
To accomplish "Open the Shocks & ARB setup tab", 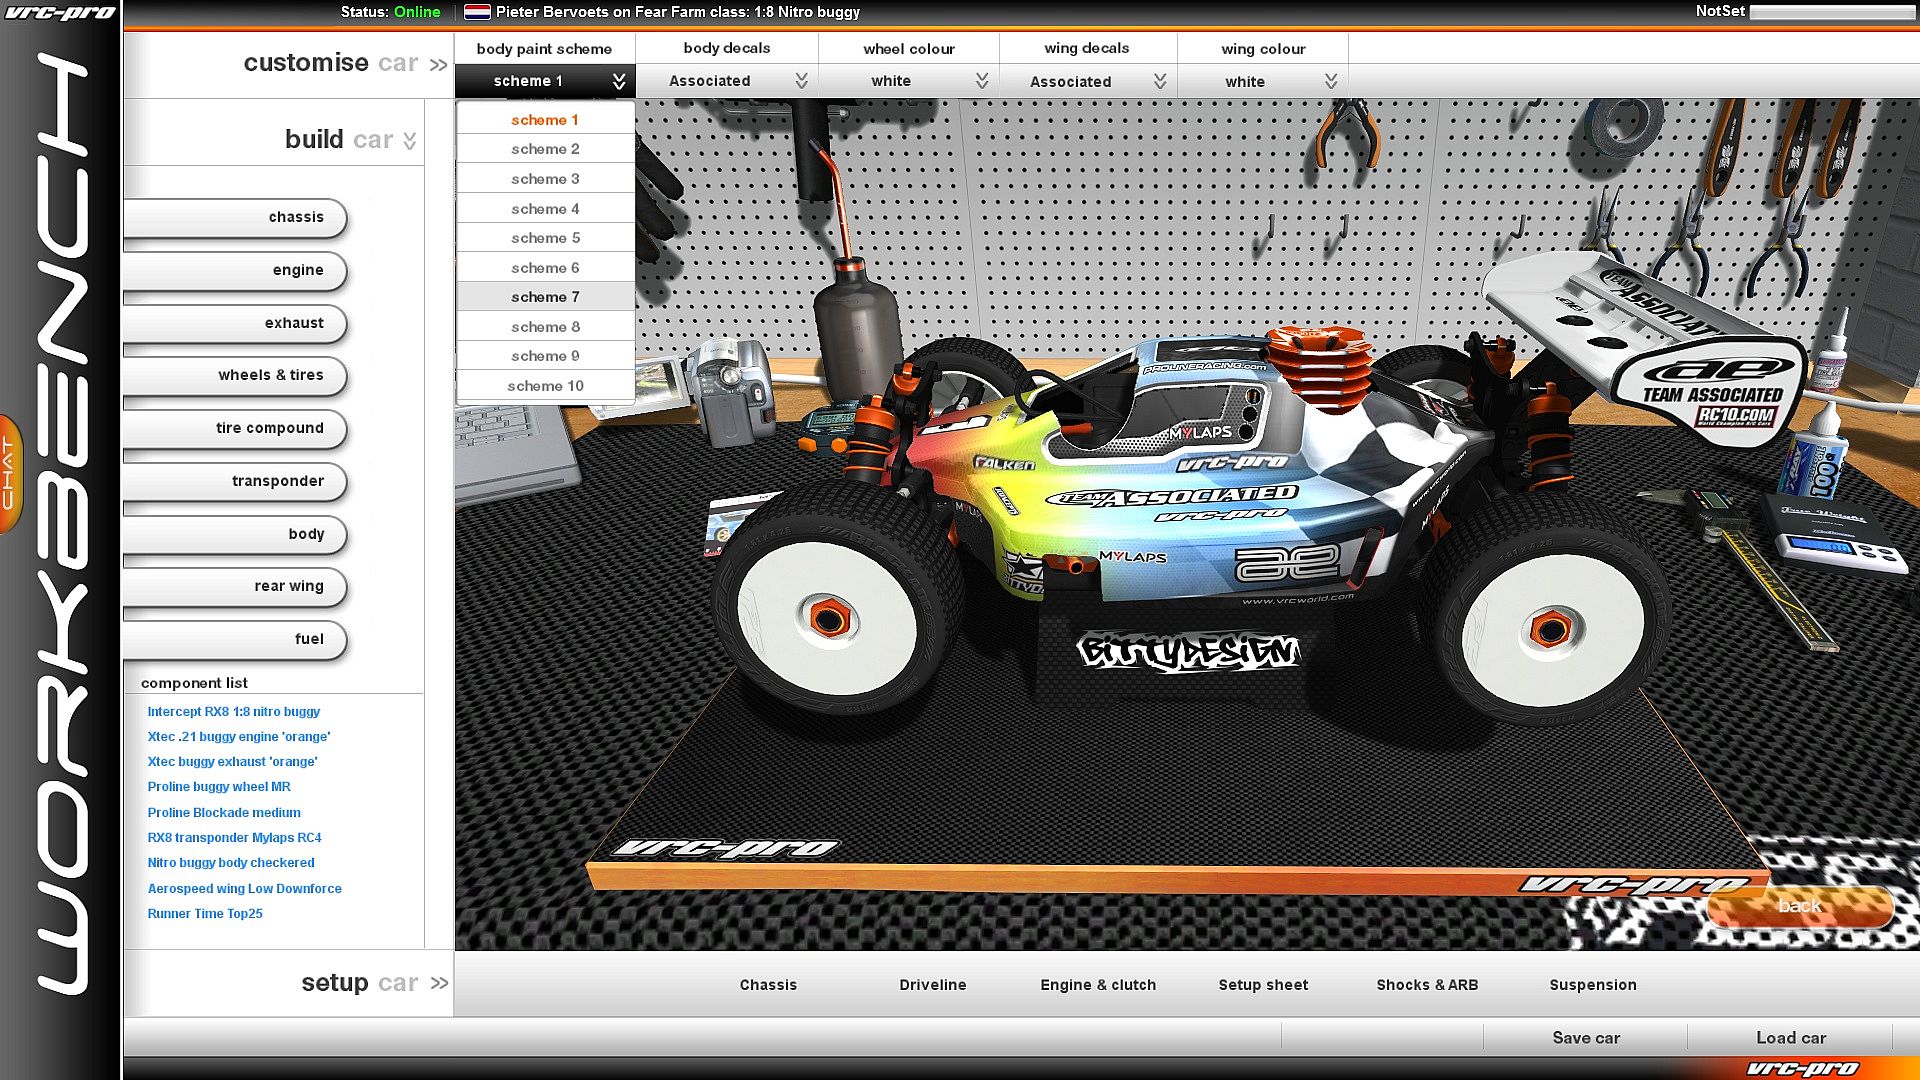I will [x=1427, y=985].
